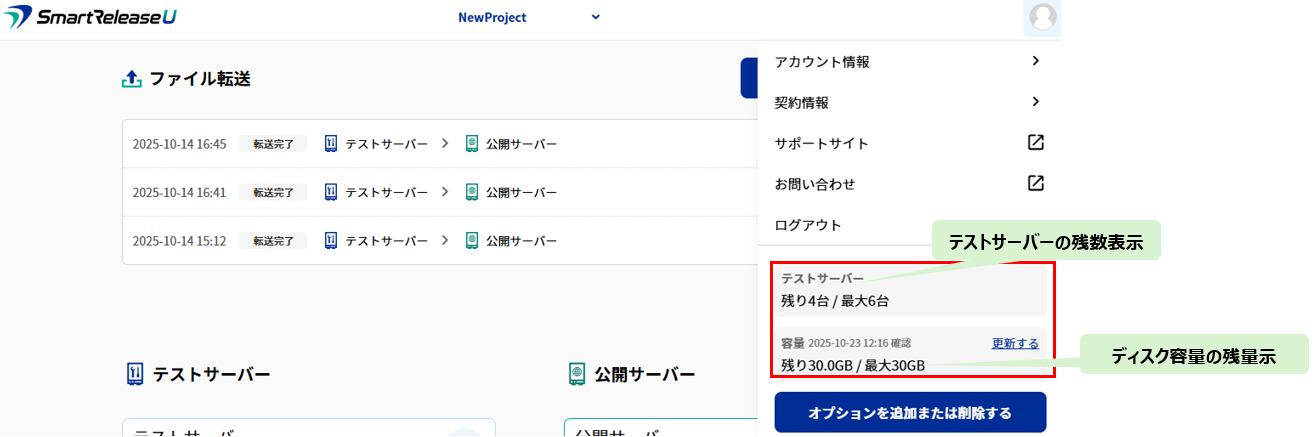
Task: Open サポートサイト menu item
Action: click(821, 143)
